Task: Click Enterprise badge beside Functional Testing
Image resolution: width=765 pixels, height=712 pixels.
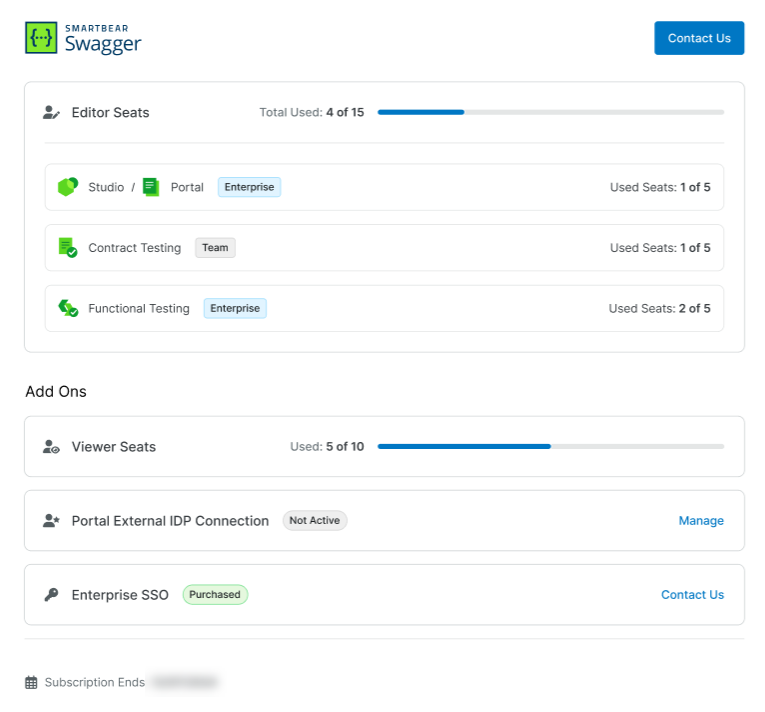Action: point(235,308)
